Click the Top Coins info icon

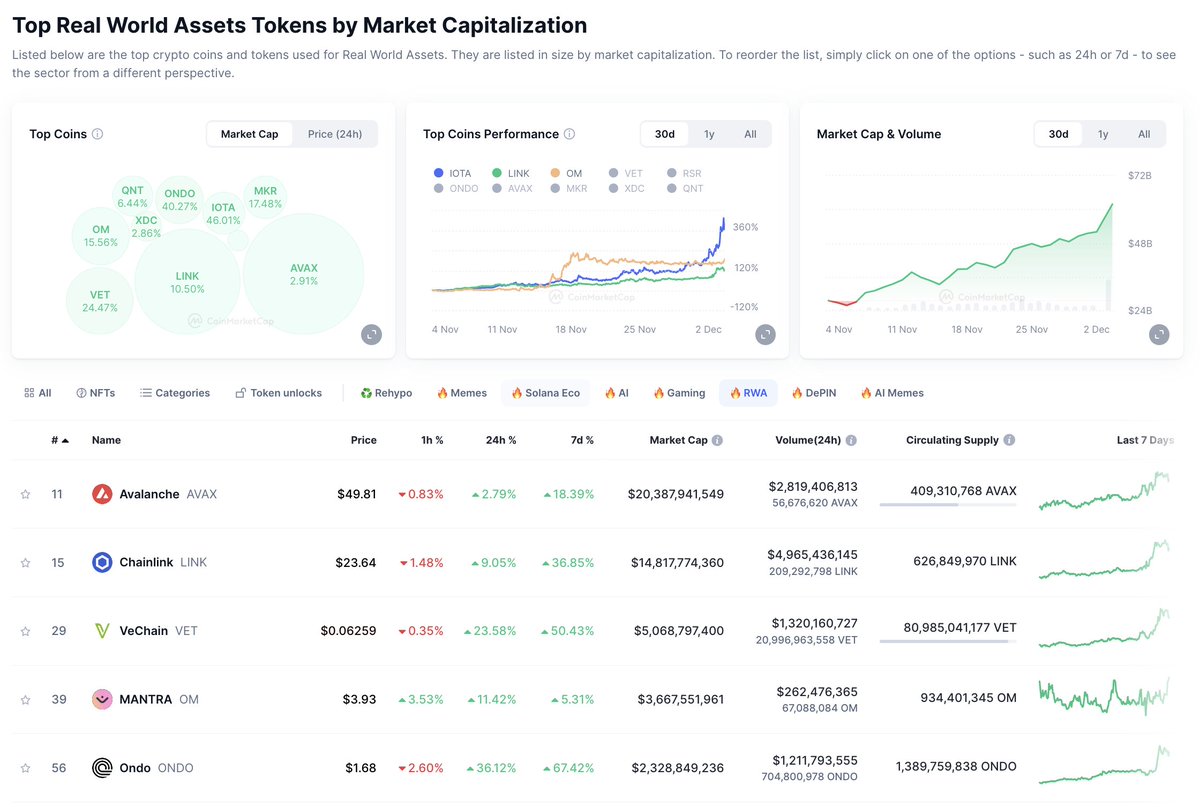coord(97,134)
